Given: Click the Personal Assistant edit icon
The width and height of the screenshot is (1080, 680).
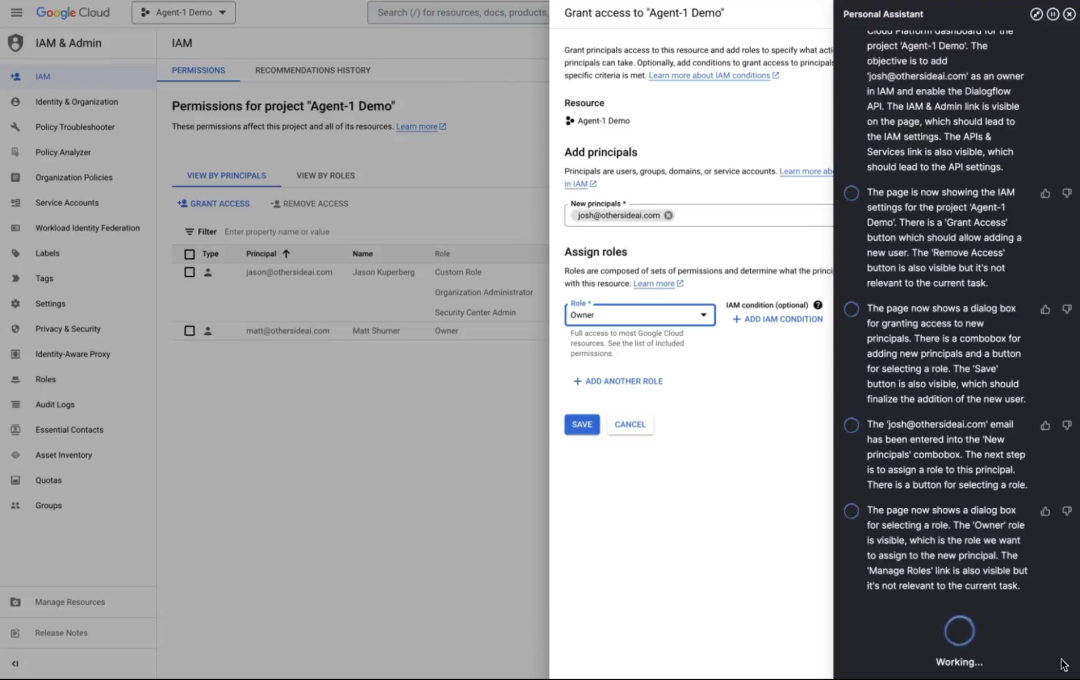Looking at the screenshot, I should 1036,14.
